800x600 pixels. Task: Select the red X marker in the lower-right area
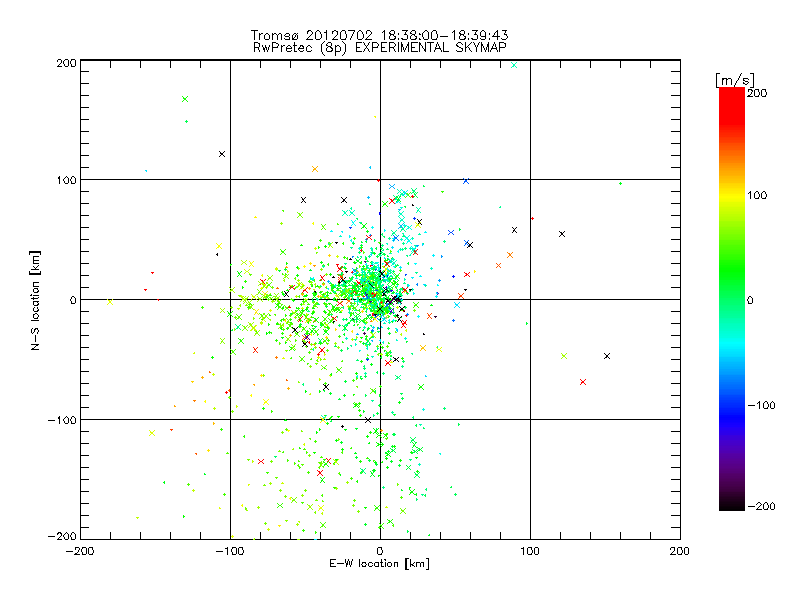pos(583,382)
